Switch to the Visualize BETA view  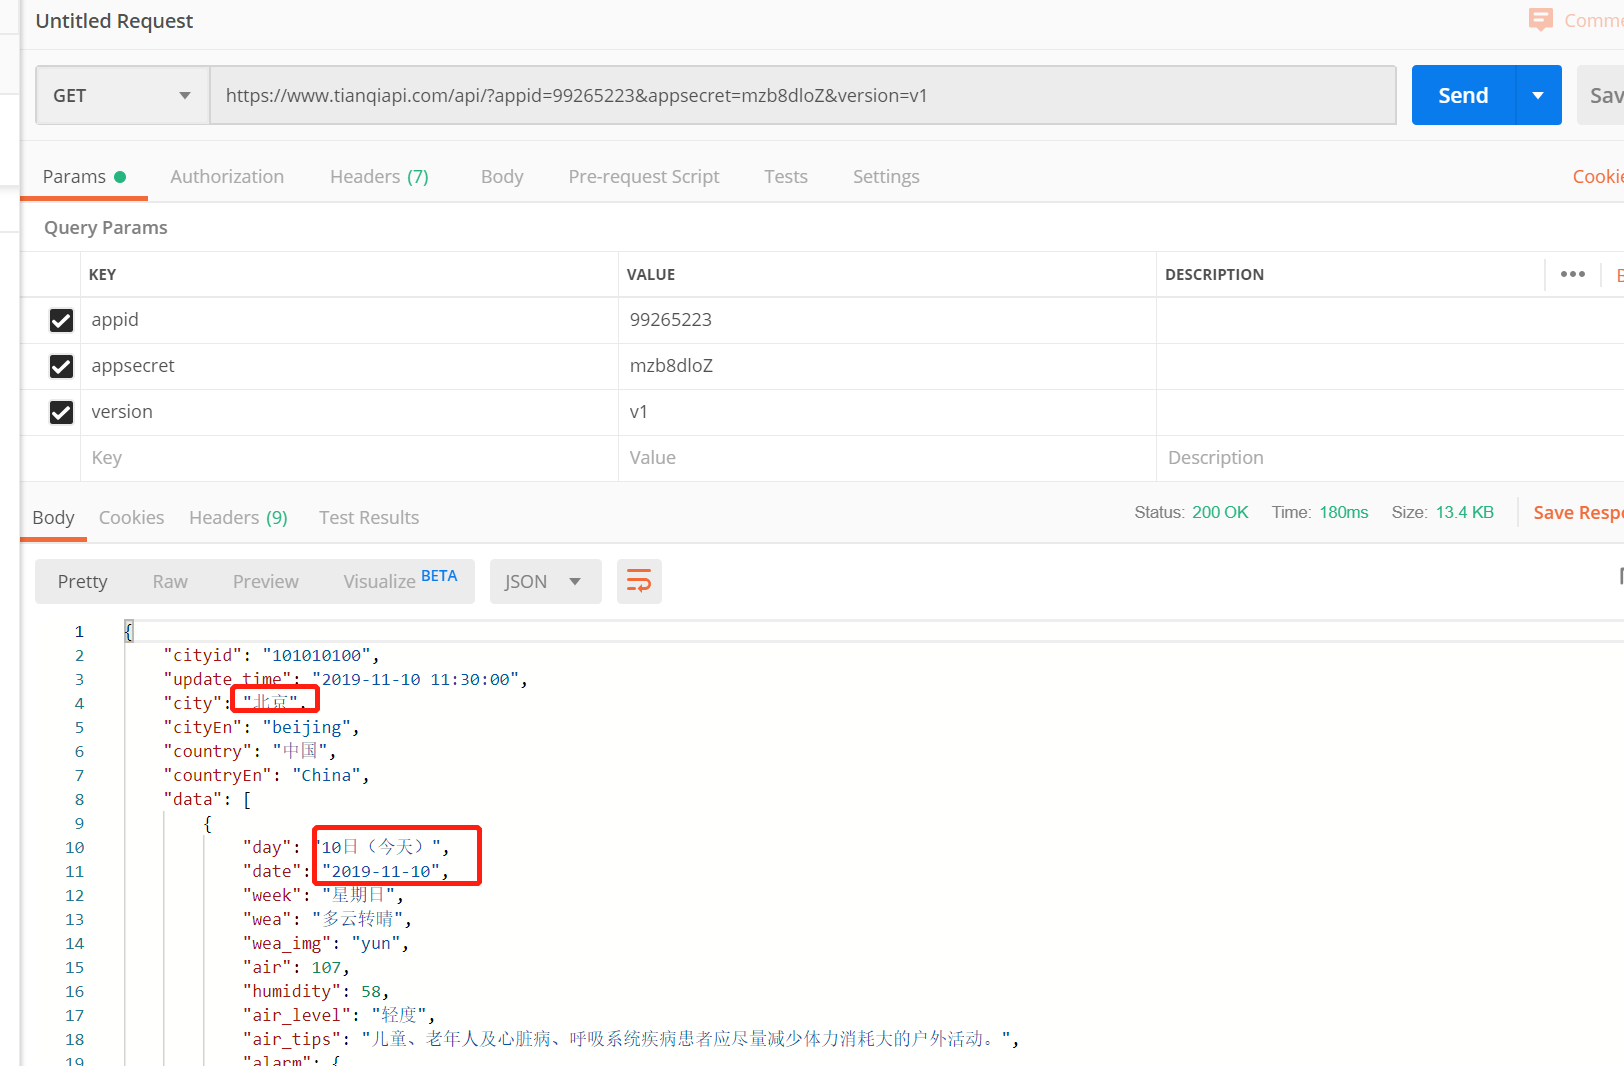point(400,580)
